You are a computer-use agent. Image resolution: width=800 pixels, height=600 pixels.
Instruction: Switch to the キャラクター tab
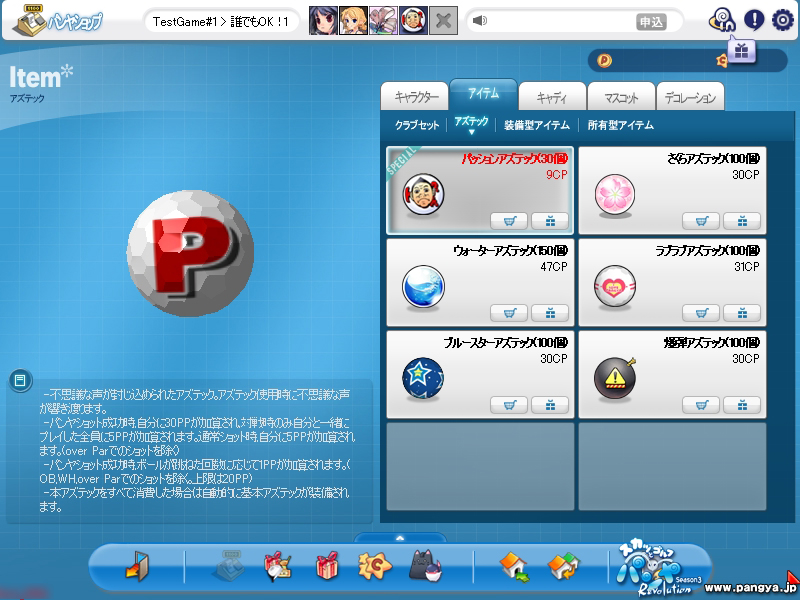click(416, 97)
